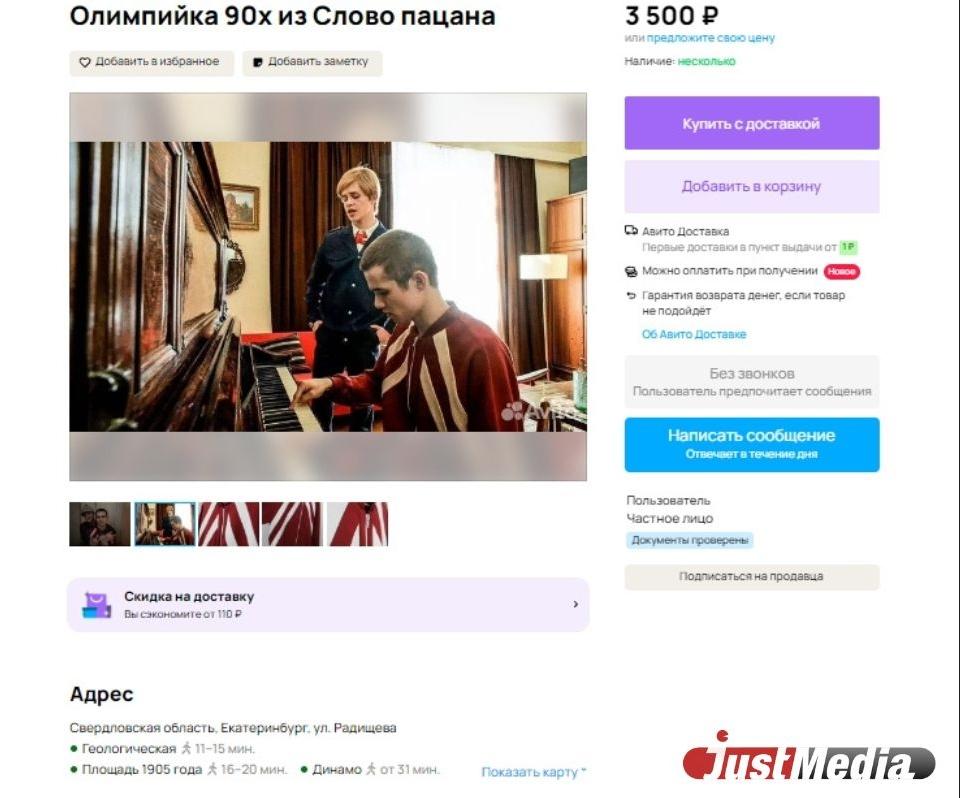Click Купить с доставкой button
This screenshot has height=798, width=960.
[x=752, y=123]
